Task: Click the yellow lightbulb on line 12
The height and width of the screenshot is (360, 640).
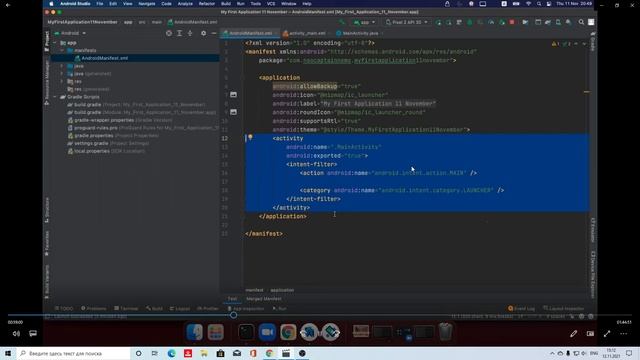Action: [250, 138]
